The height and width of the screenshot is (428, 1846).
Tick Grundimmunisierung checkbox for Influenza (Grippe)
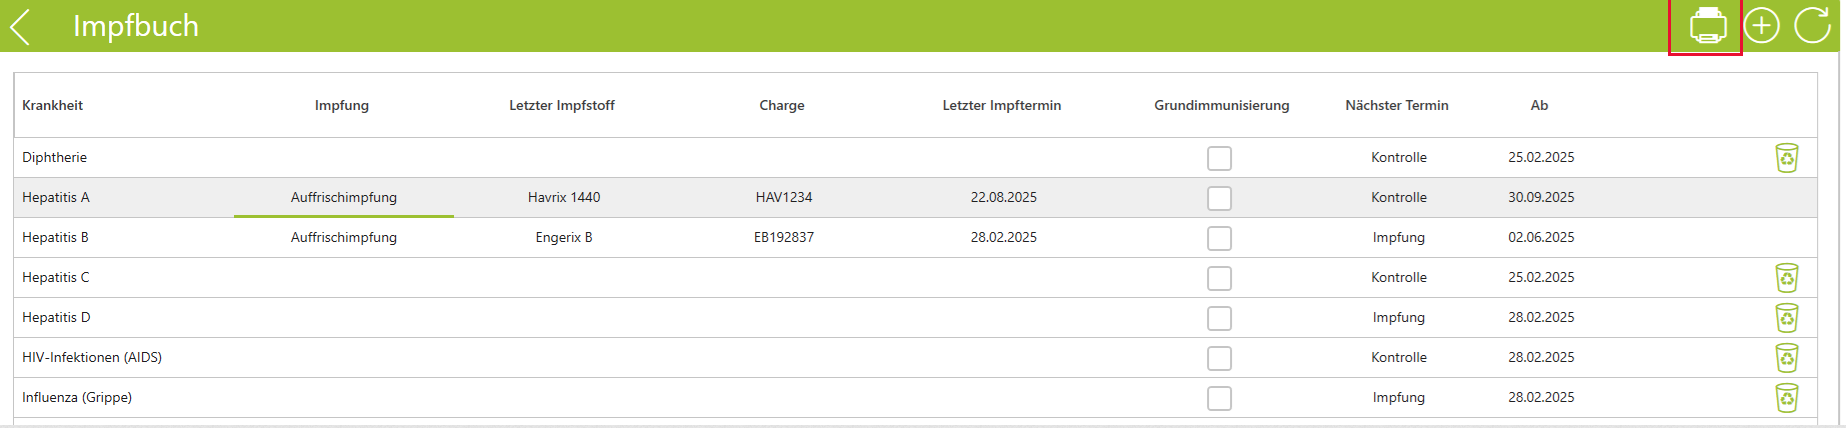point(1219,398)
